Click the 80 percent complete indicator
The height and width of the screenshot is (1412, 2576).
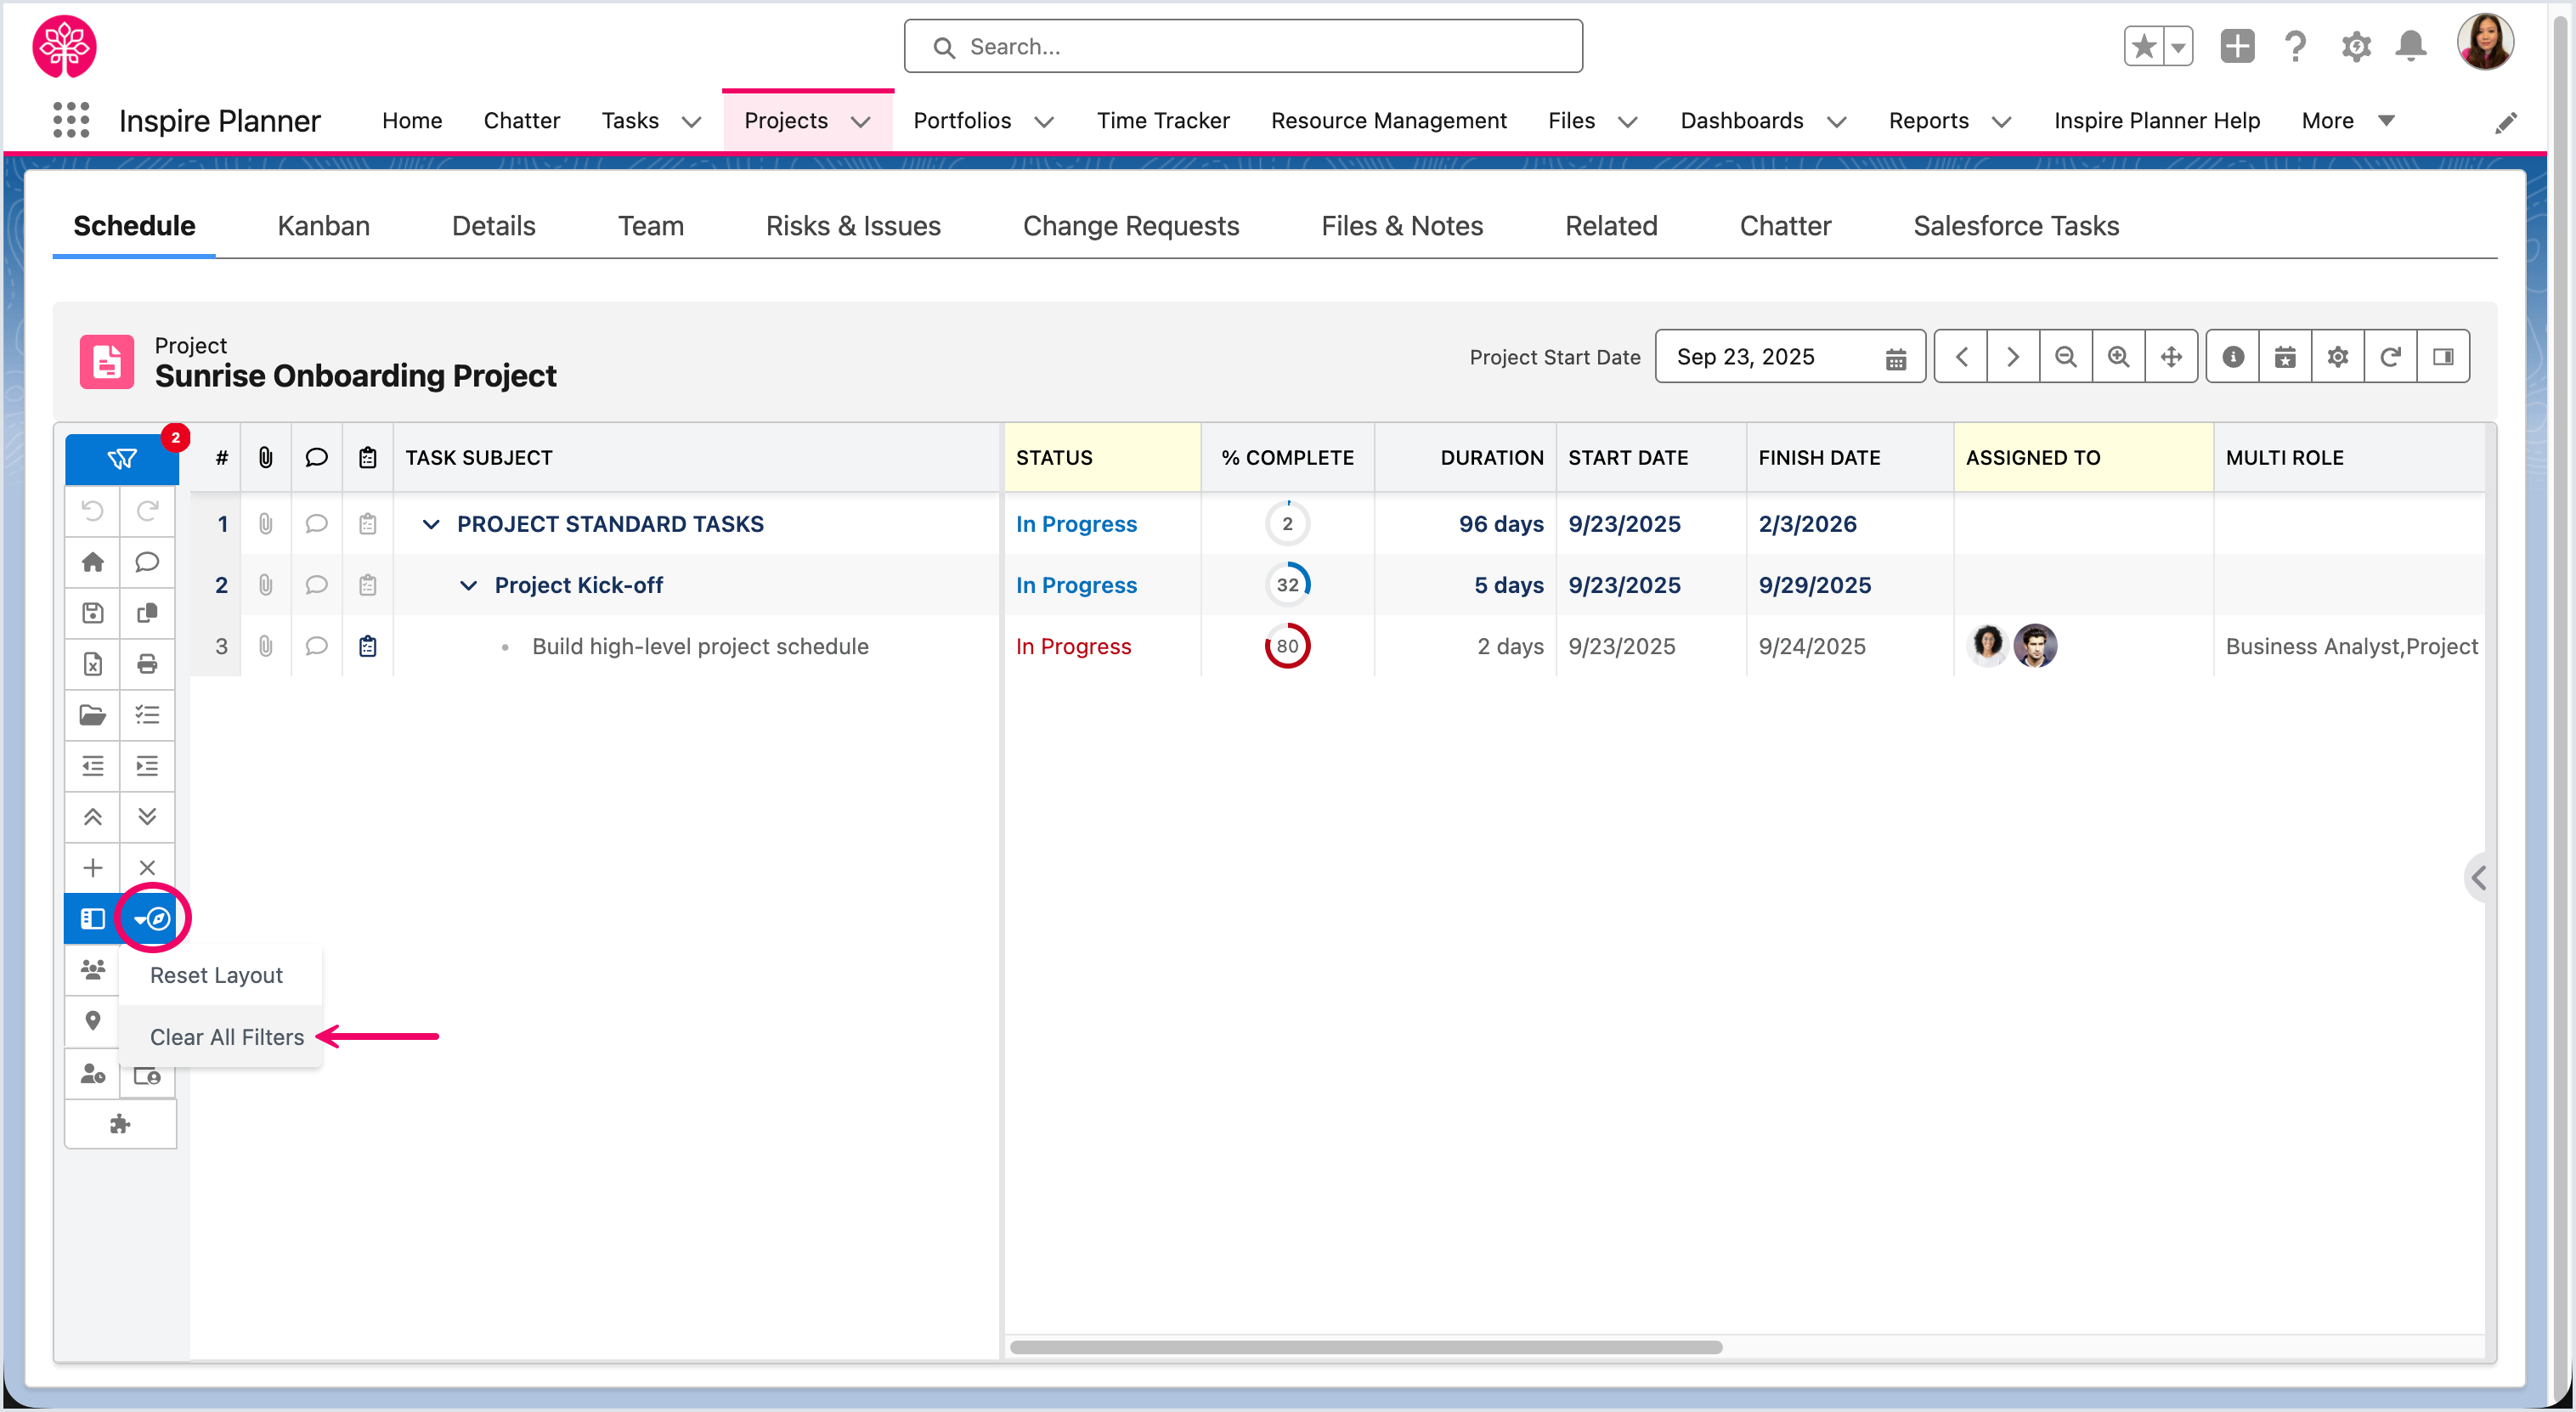click(1287, 646)
